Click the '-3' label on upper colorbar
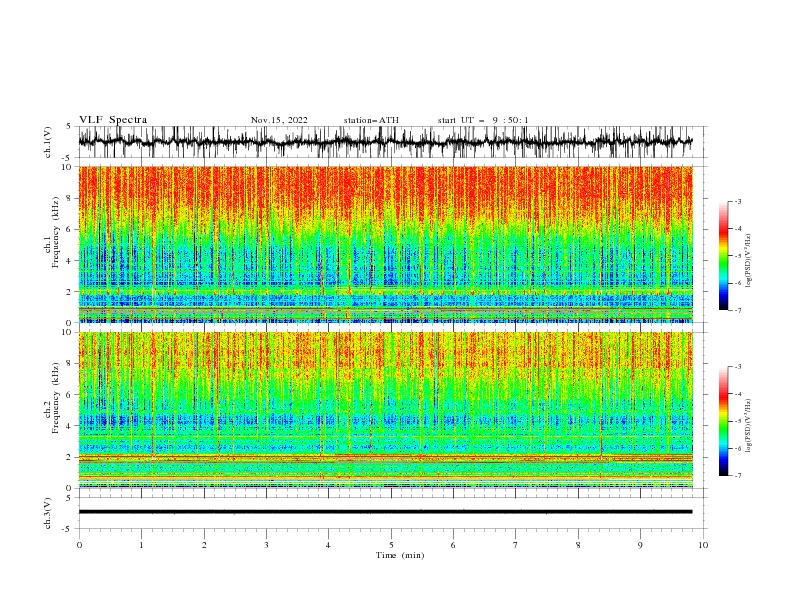The width and height of the screenshot is (792, 612). point(737,202)
